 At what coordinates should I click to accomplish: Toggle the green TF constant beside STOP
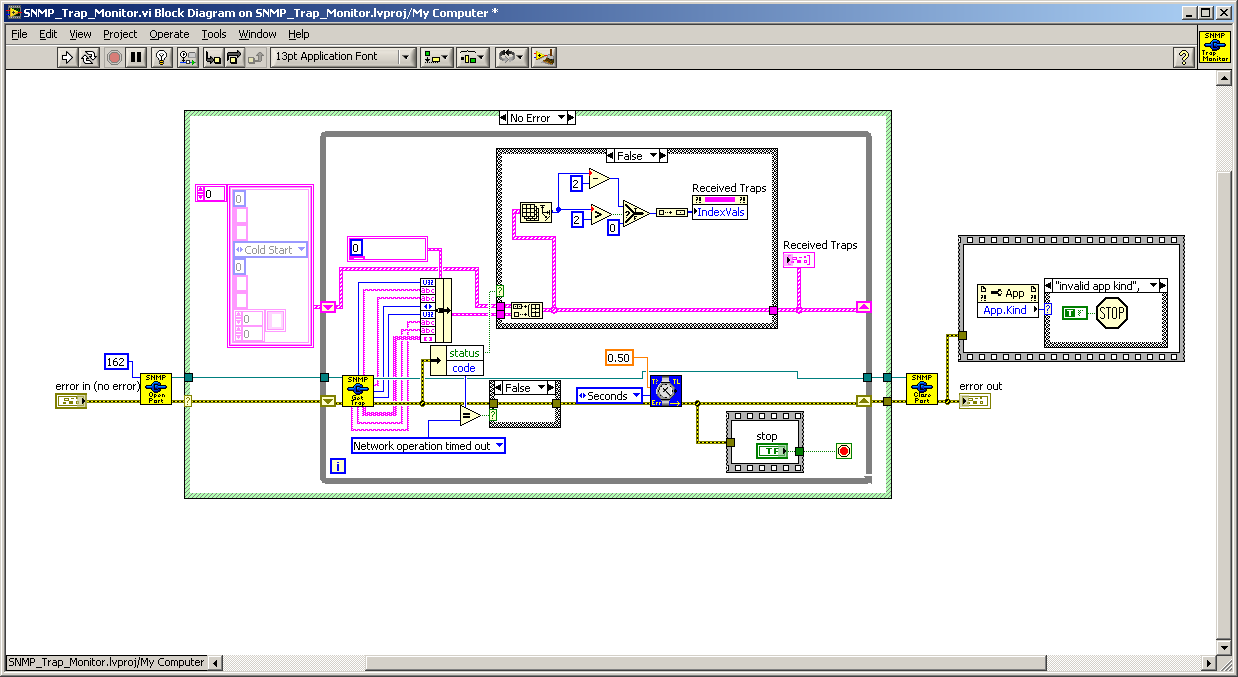(1075, 313)
